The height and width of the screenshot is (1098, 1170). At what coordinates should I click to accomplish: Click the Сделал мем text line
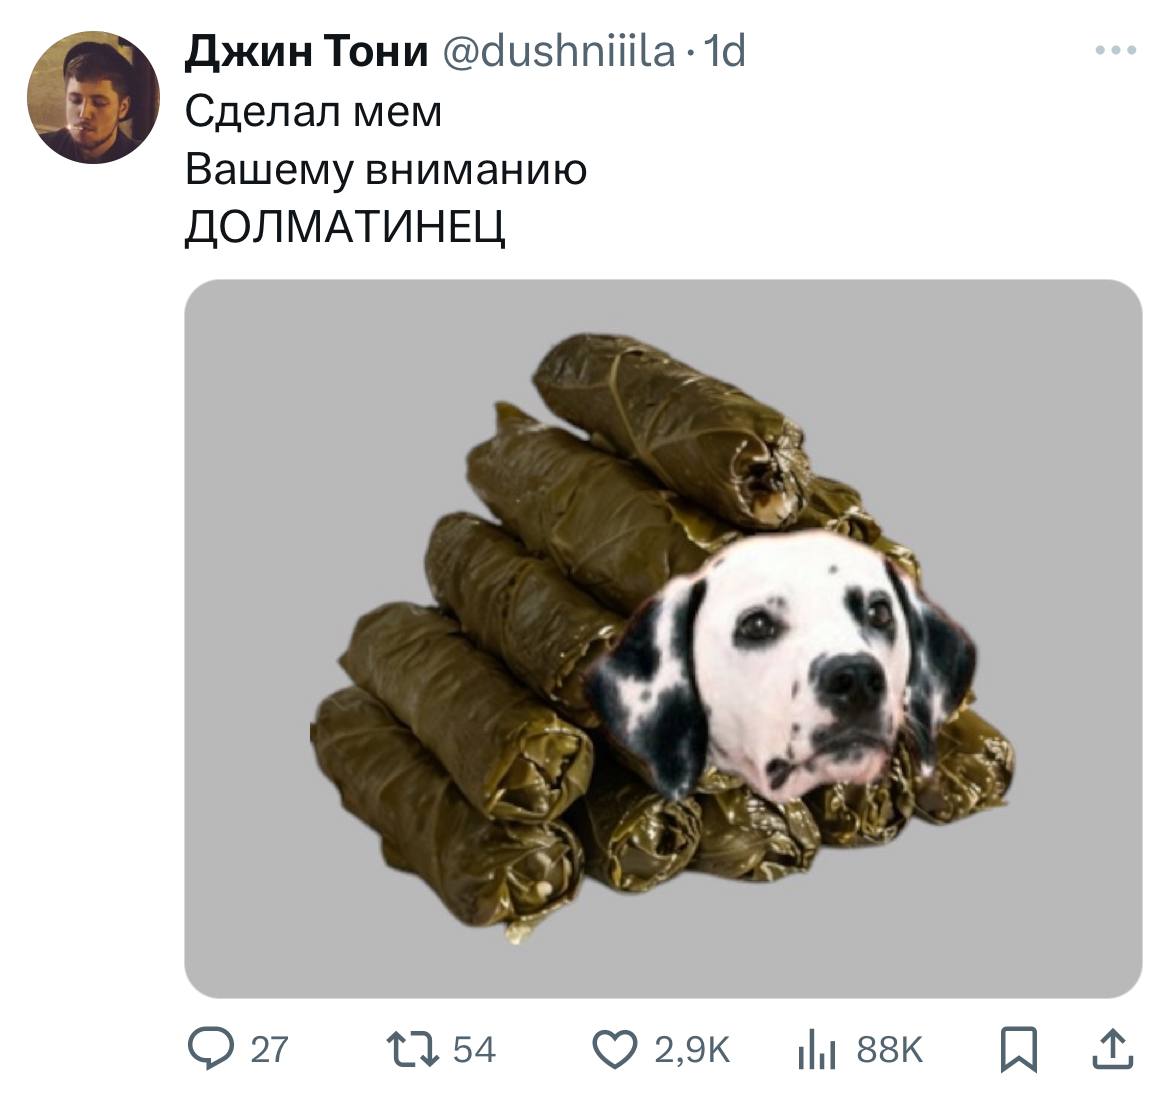313,112
